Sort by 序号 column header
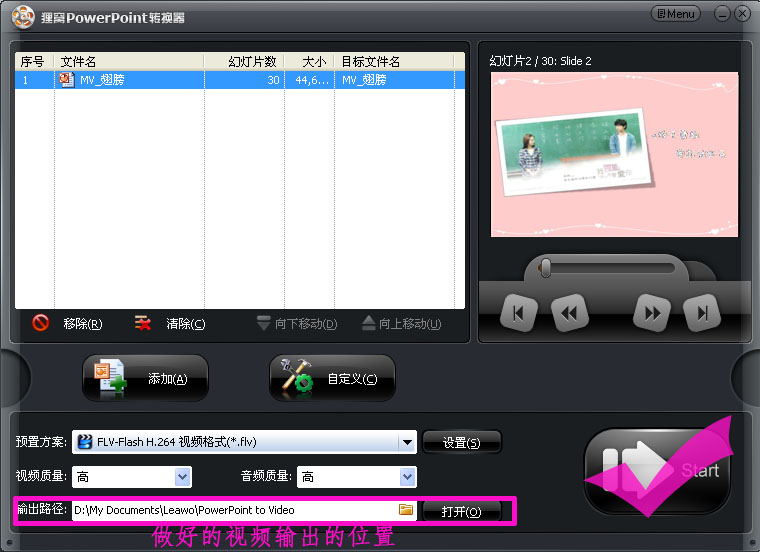 tap(34, 62)
